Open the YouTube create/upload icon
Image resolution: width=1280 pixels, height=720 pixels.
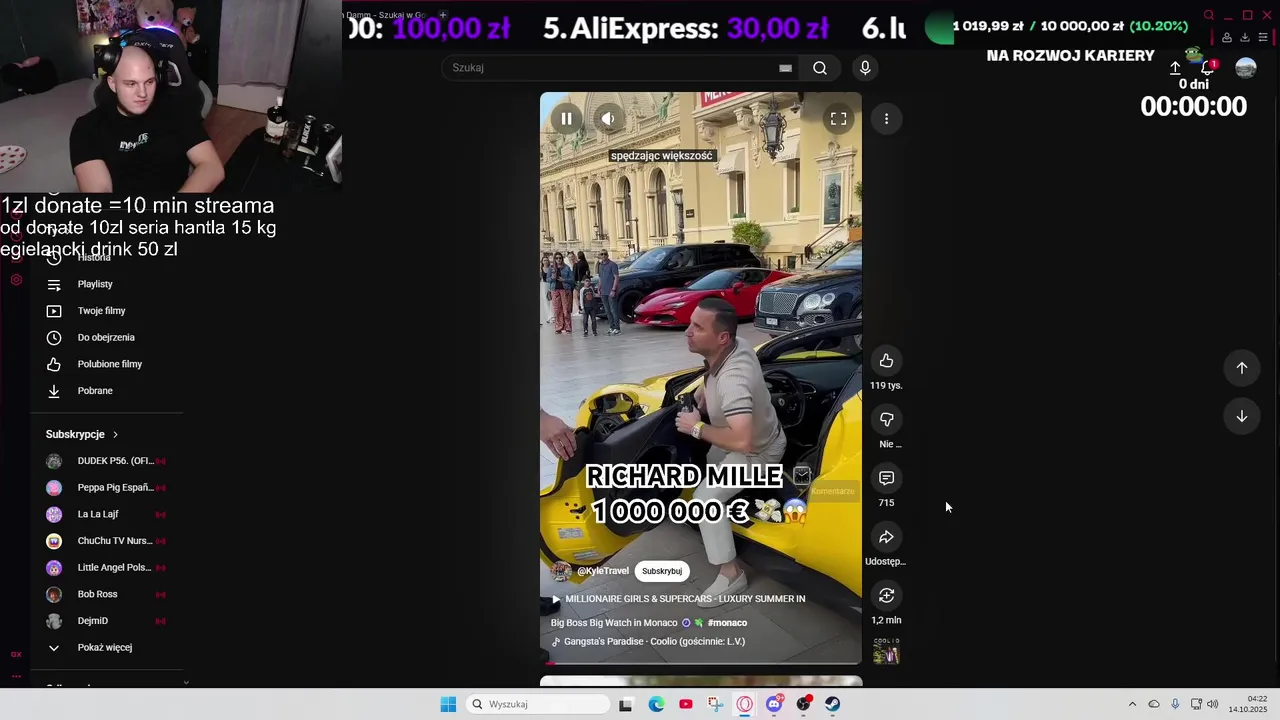tap(1175, 68)
